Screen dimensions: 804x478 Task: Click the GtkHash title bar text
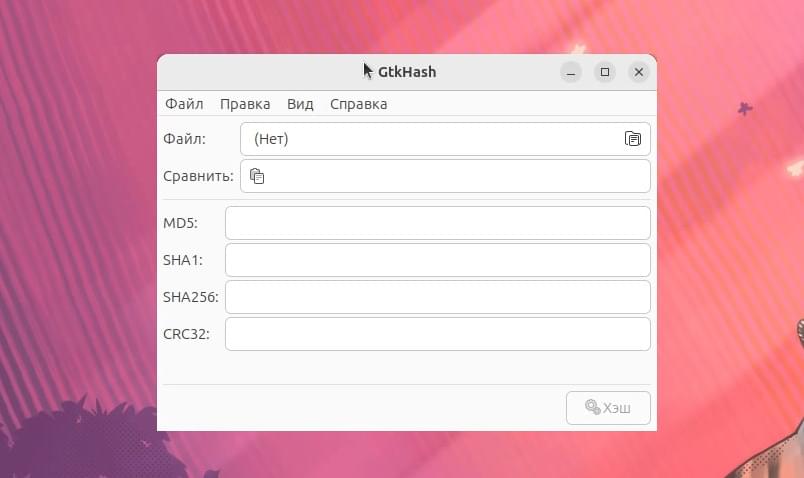pos(407,72)
